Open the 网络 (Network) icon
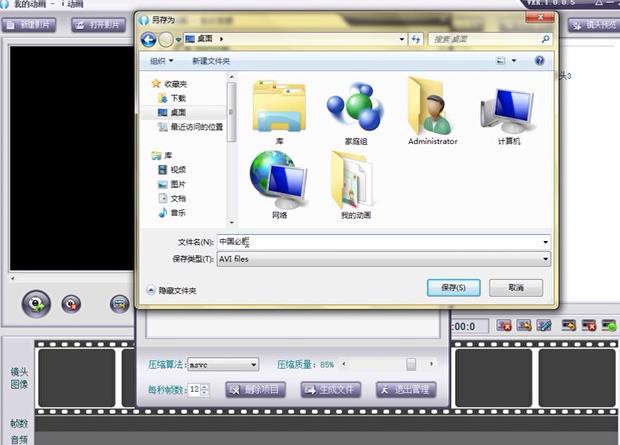Image resolution: width=620 pixels, height=445 pixels. coord(278,179)
